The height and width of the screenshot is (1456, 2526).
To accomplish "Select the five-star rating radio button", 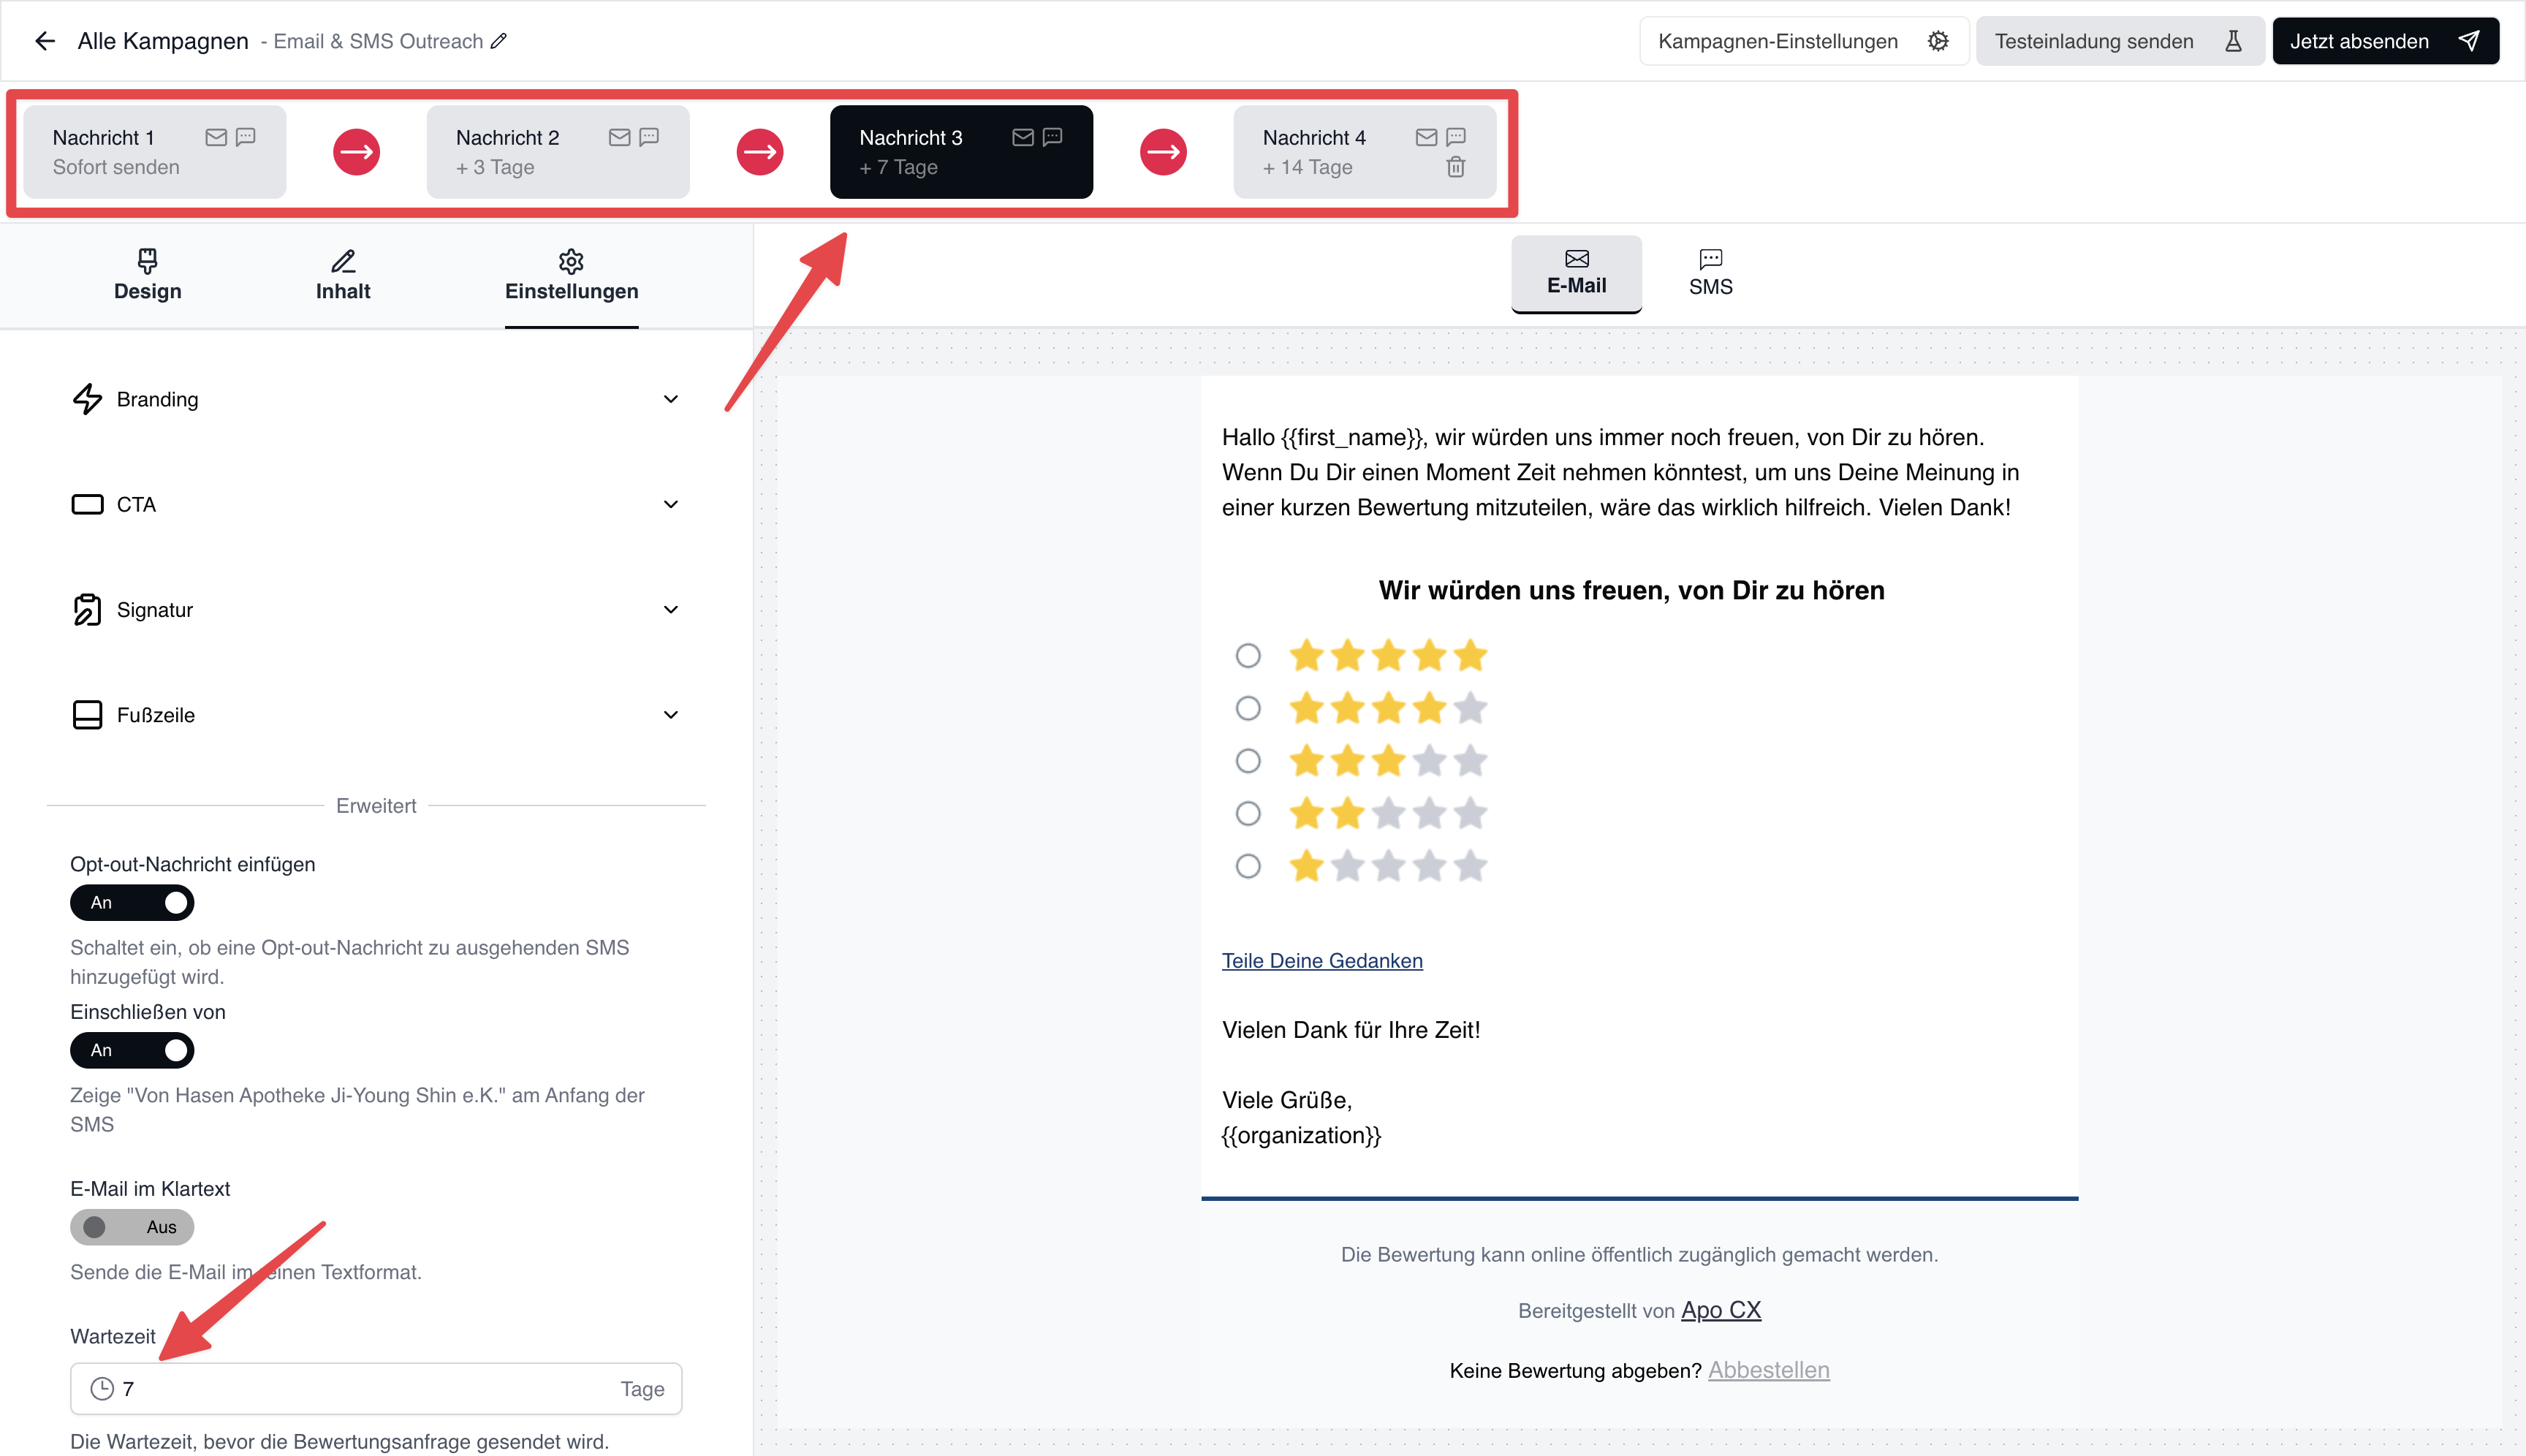I will click(1247, 656).
